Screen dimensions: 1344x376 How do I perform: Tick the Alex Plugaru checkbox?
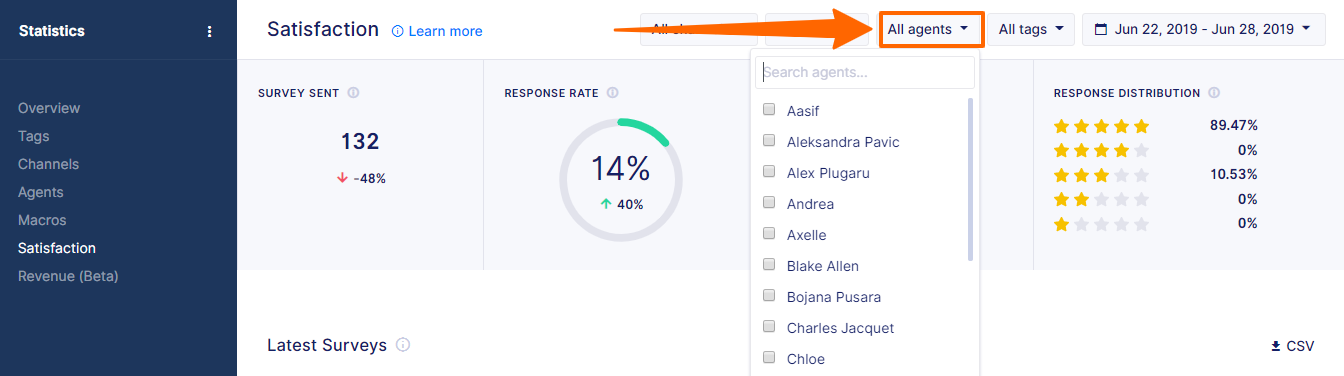click(x=769, y=172)
